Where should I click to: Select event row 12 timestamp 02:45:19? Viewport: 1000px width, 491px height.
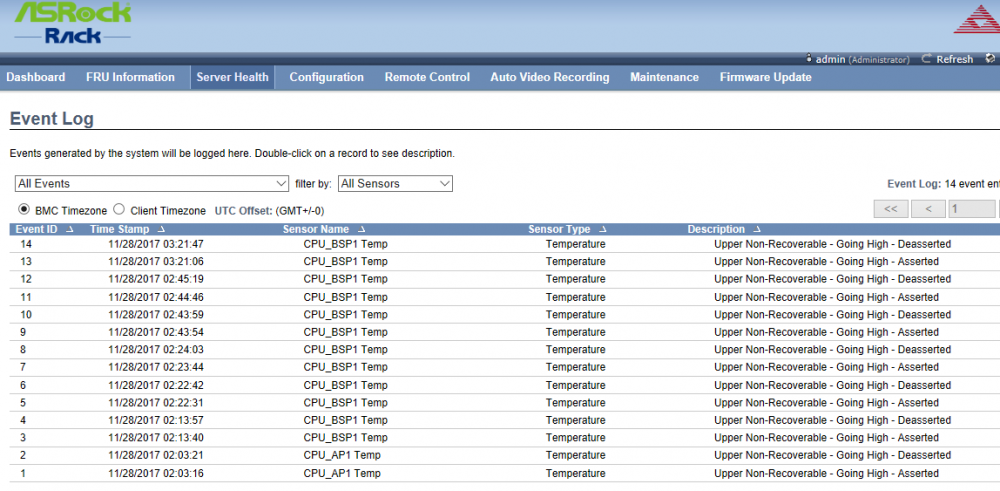(x=156, y=279)
